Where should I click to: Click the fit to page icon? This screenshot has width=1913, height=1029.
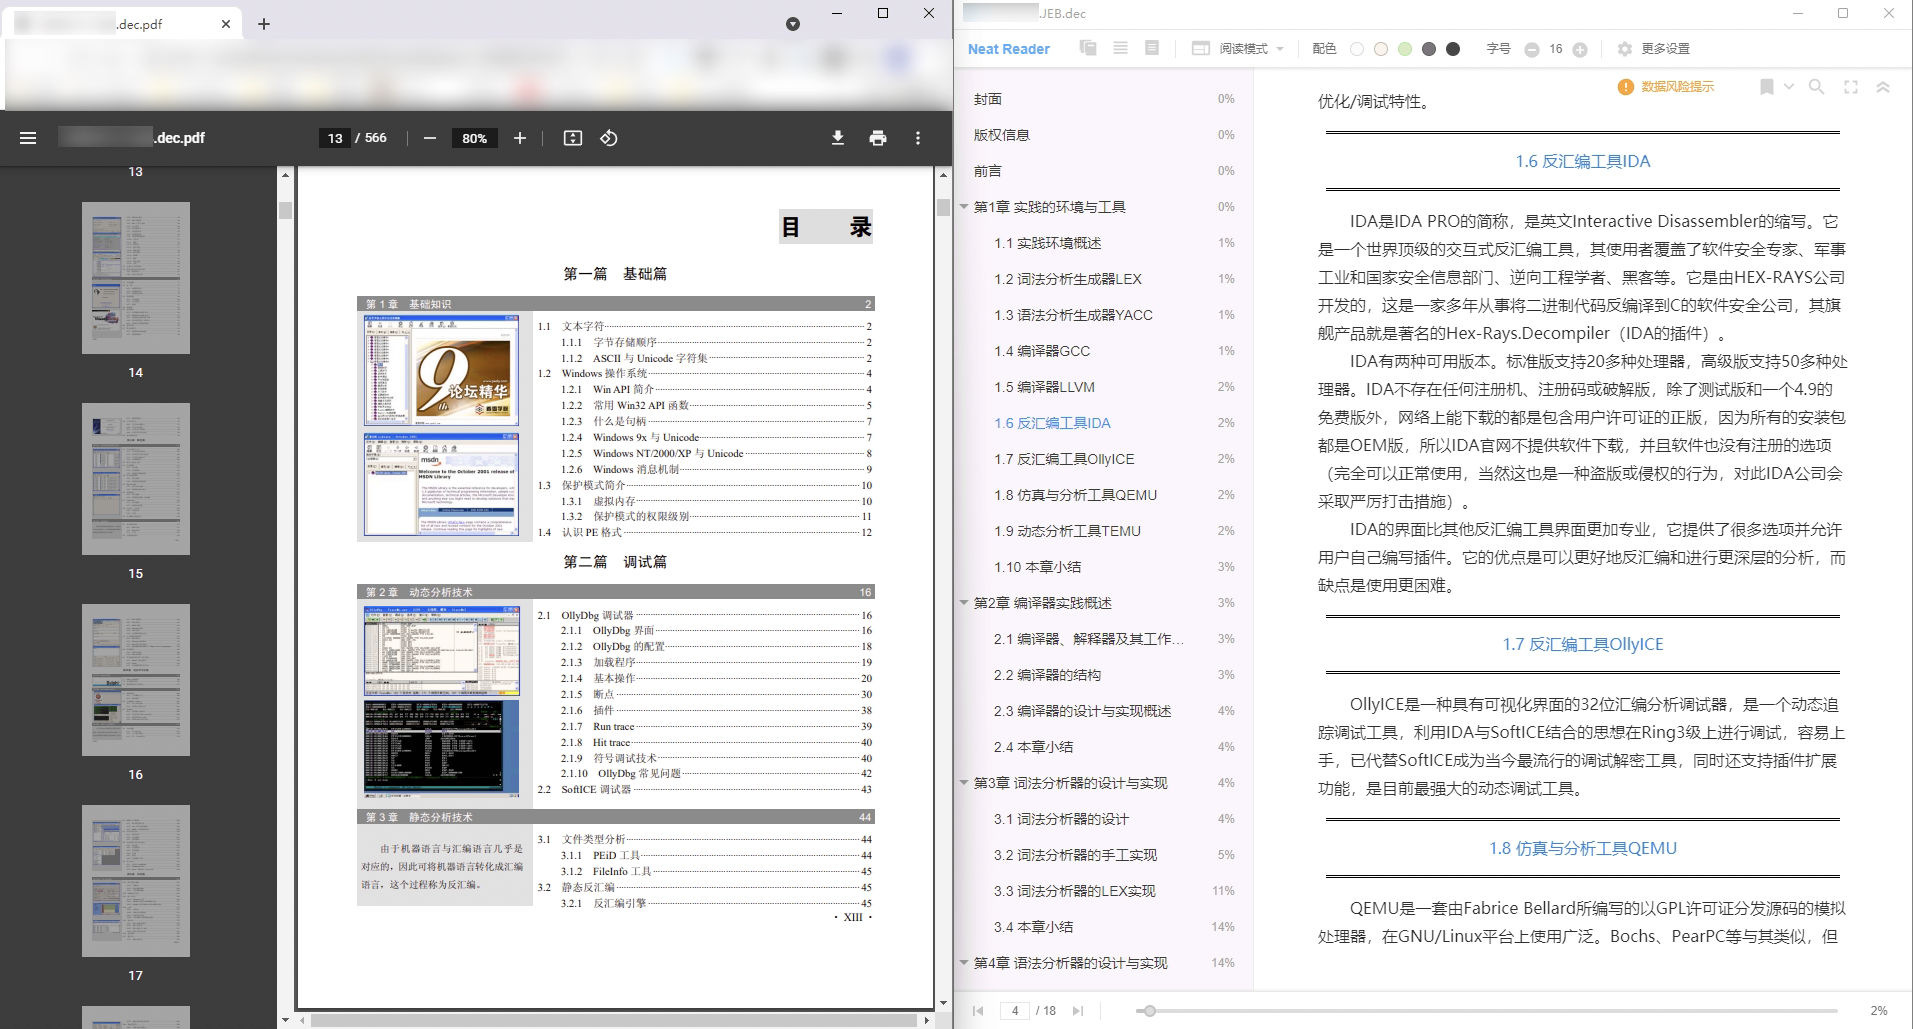573,138
